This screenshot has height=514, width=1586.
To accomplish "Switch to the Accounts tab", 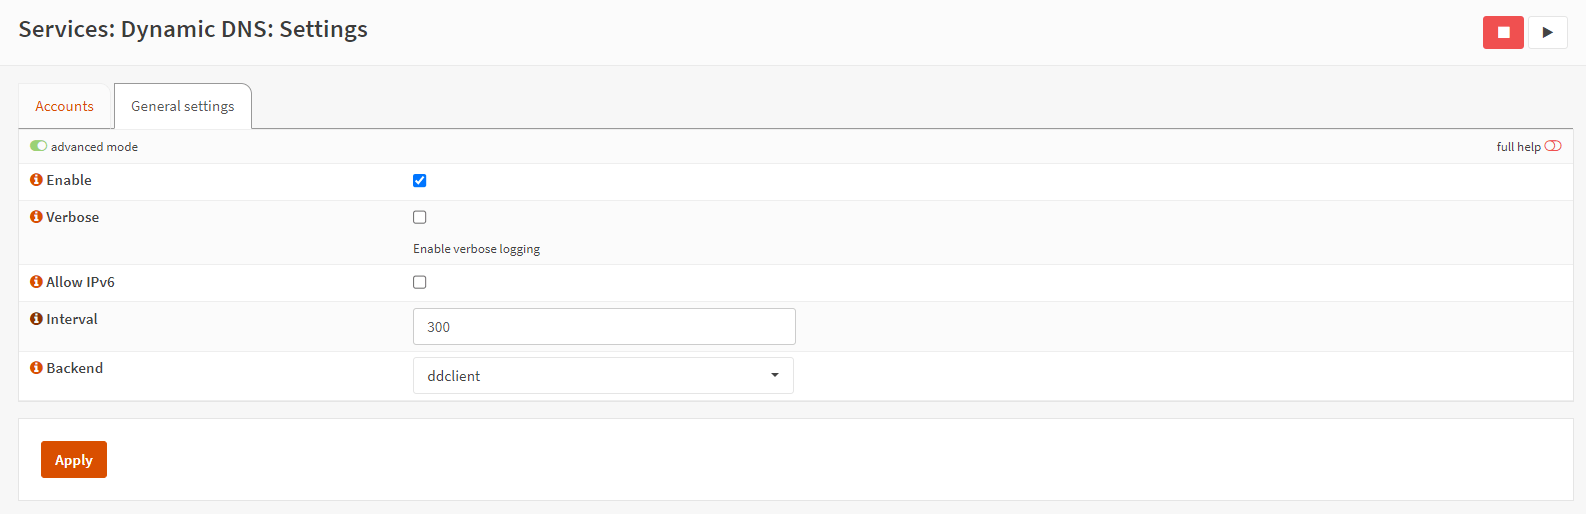I will 64,107.
